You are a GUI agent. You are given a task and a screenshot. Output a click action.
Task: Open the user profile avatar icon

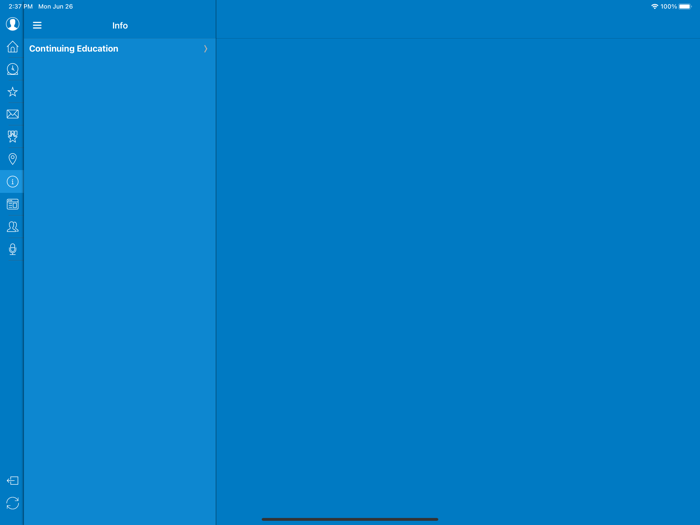[x=12, y=24]
